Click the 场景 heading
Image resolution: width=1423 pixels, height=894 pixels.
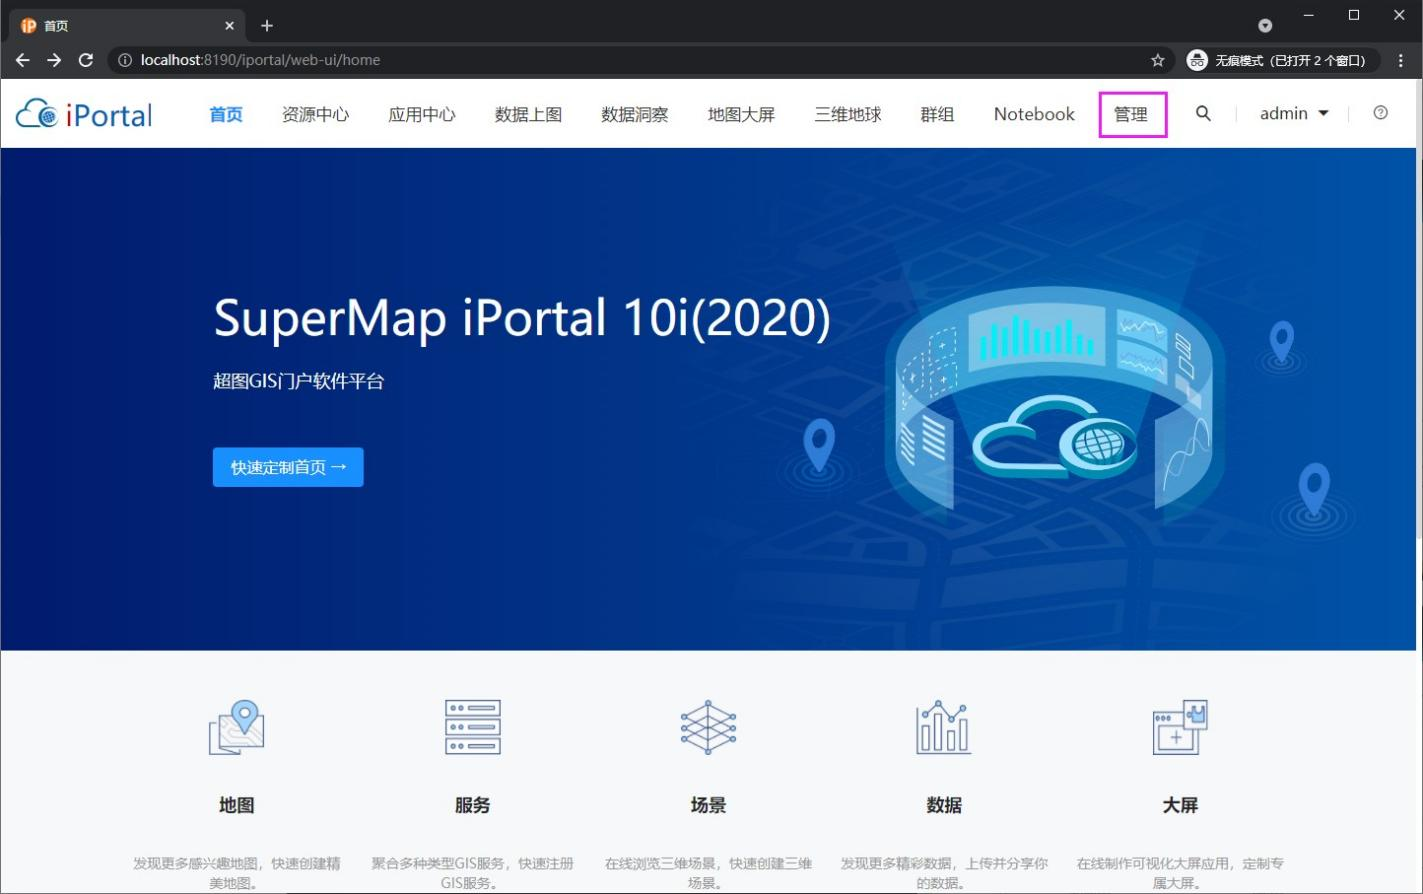click(x=708, y=805)
